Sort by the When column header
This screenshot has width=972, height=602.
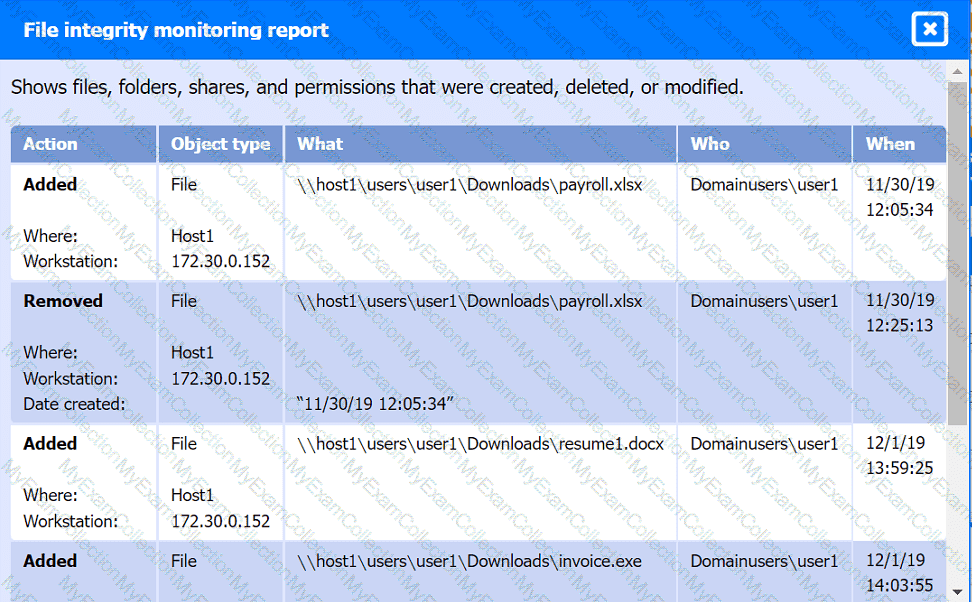(x=890, y=144)
